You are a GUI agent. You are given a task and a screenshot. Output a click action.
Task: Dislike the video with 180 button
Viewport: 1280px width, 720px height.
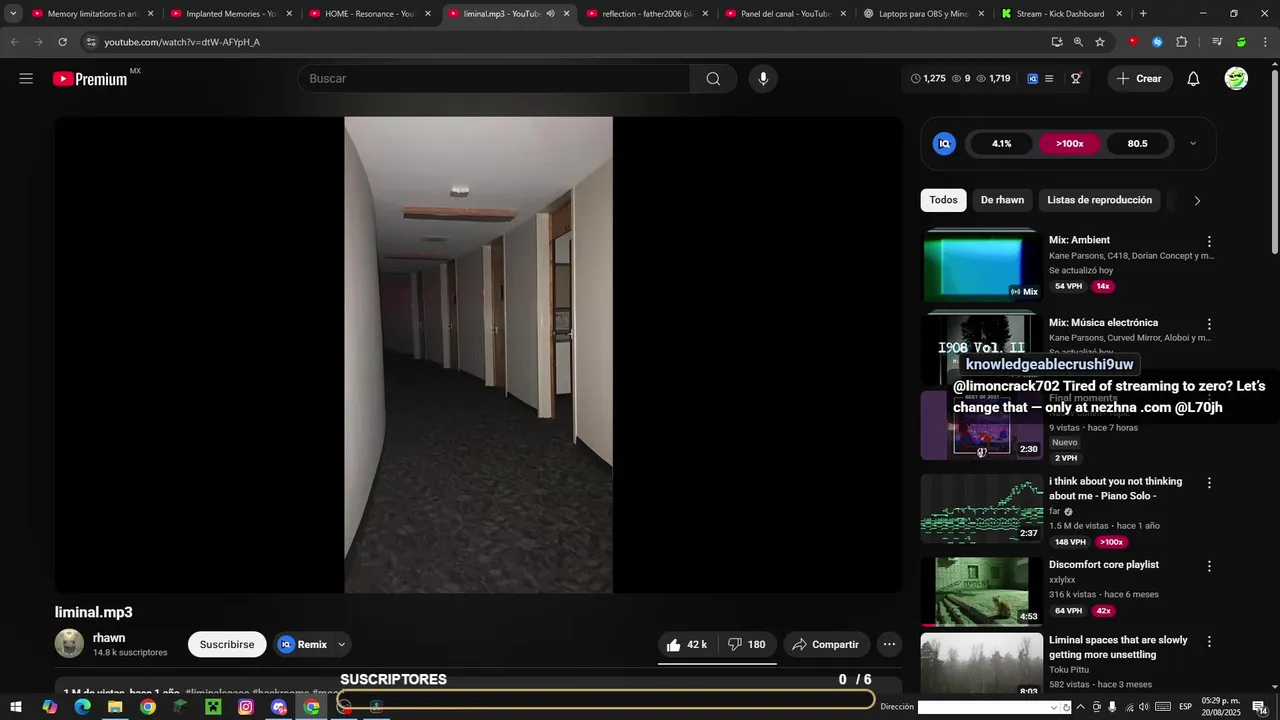(x=746, y=645)
